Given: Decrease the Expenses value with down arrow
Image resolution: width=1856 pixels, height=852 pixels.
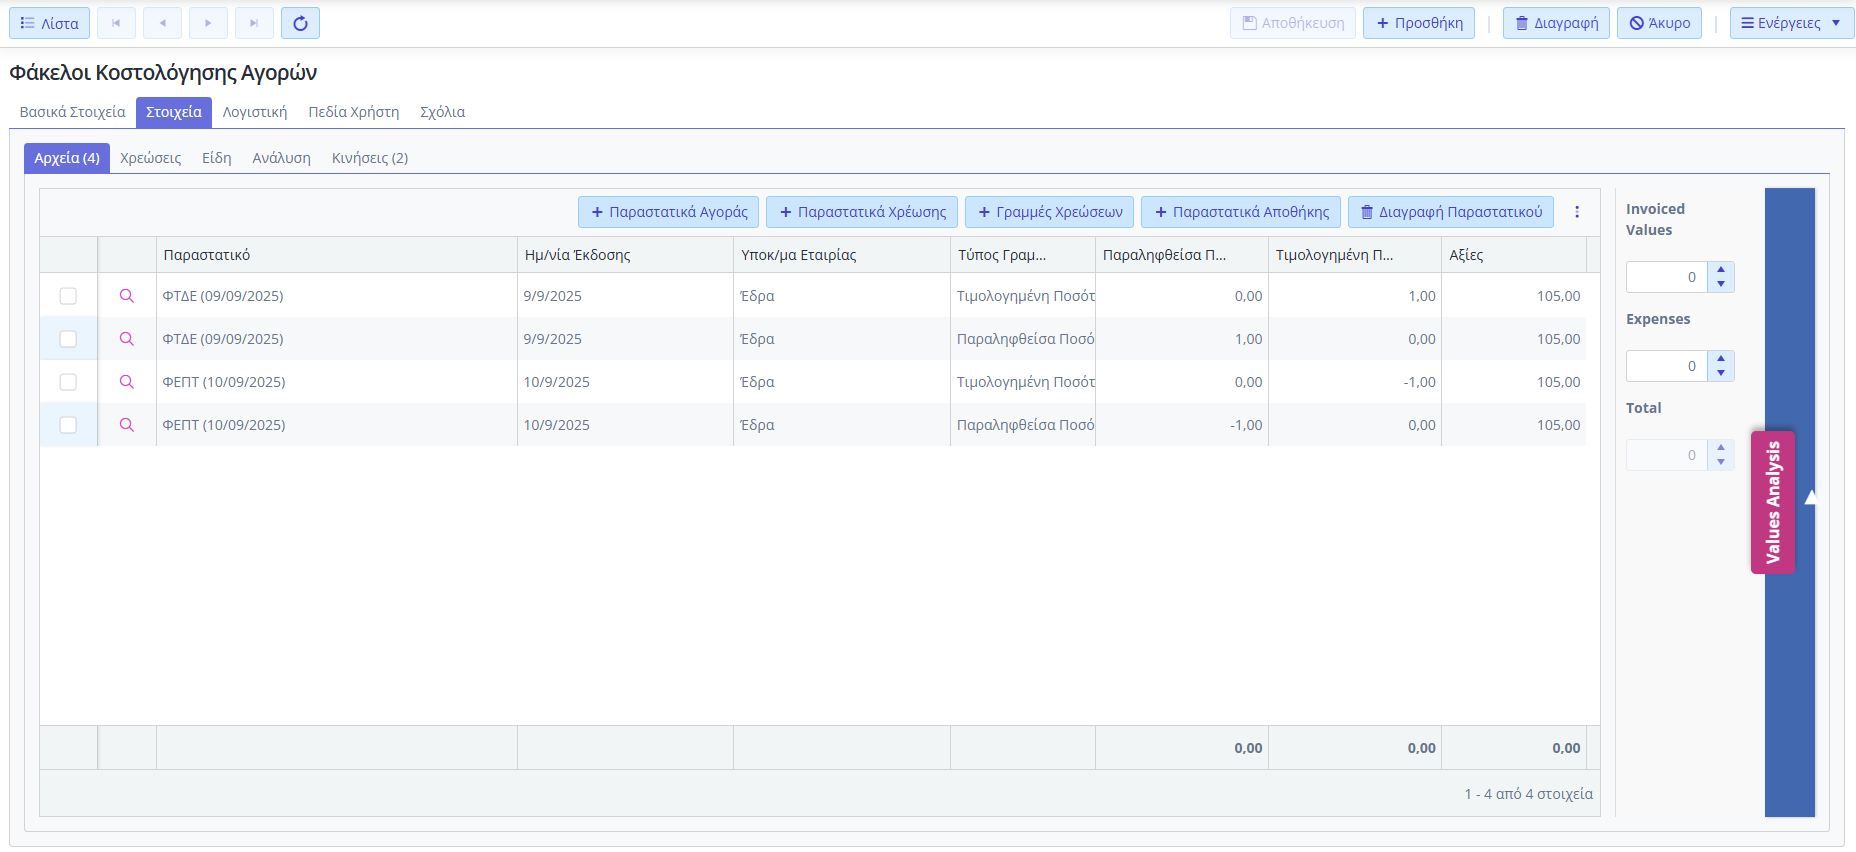Looking at the screenshot, I should point(1721,373).
